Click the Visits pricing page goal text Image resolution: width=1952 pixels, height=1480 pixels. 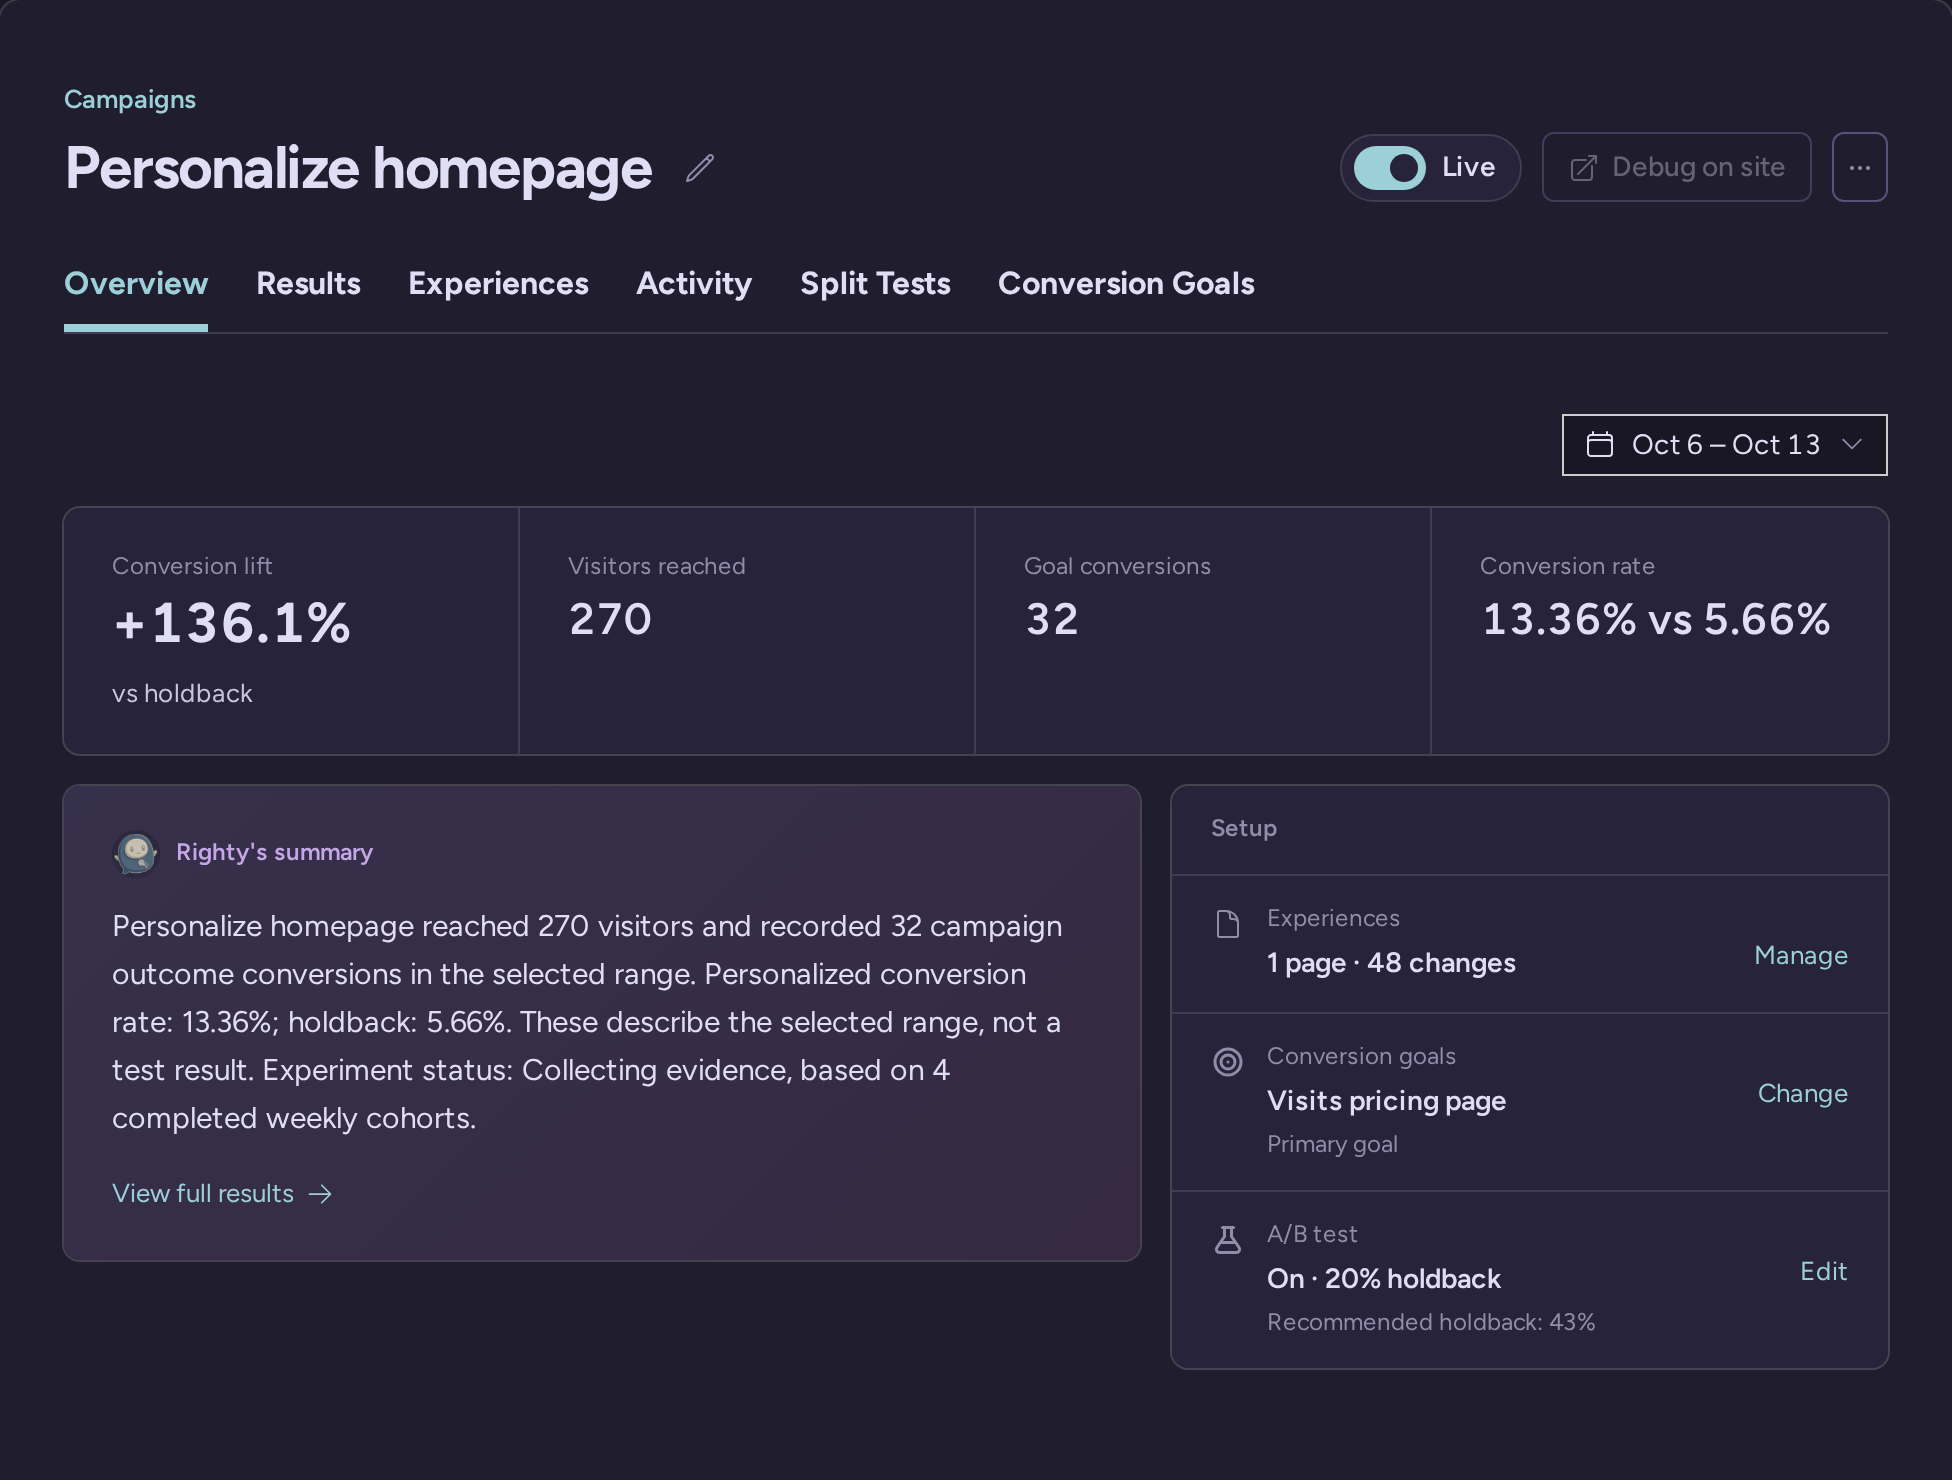coord(1386,1101)
